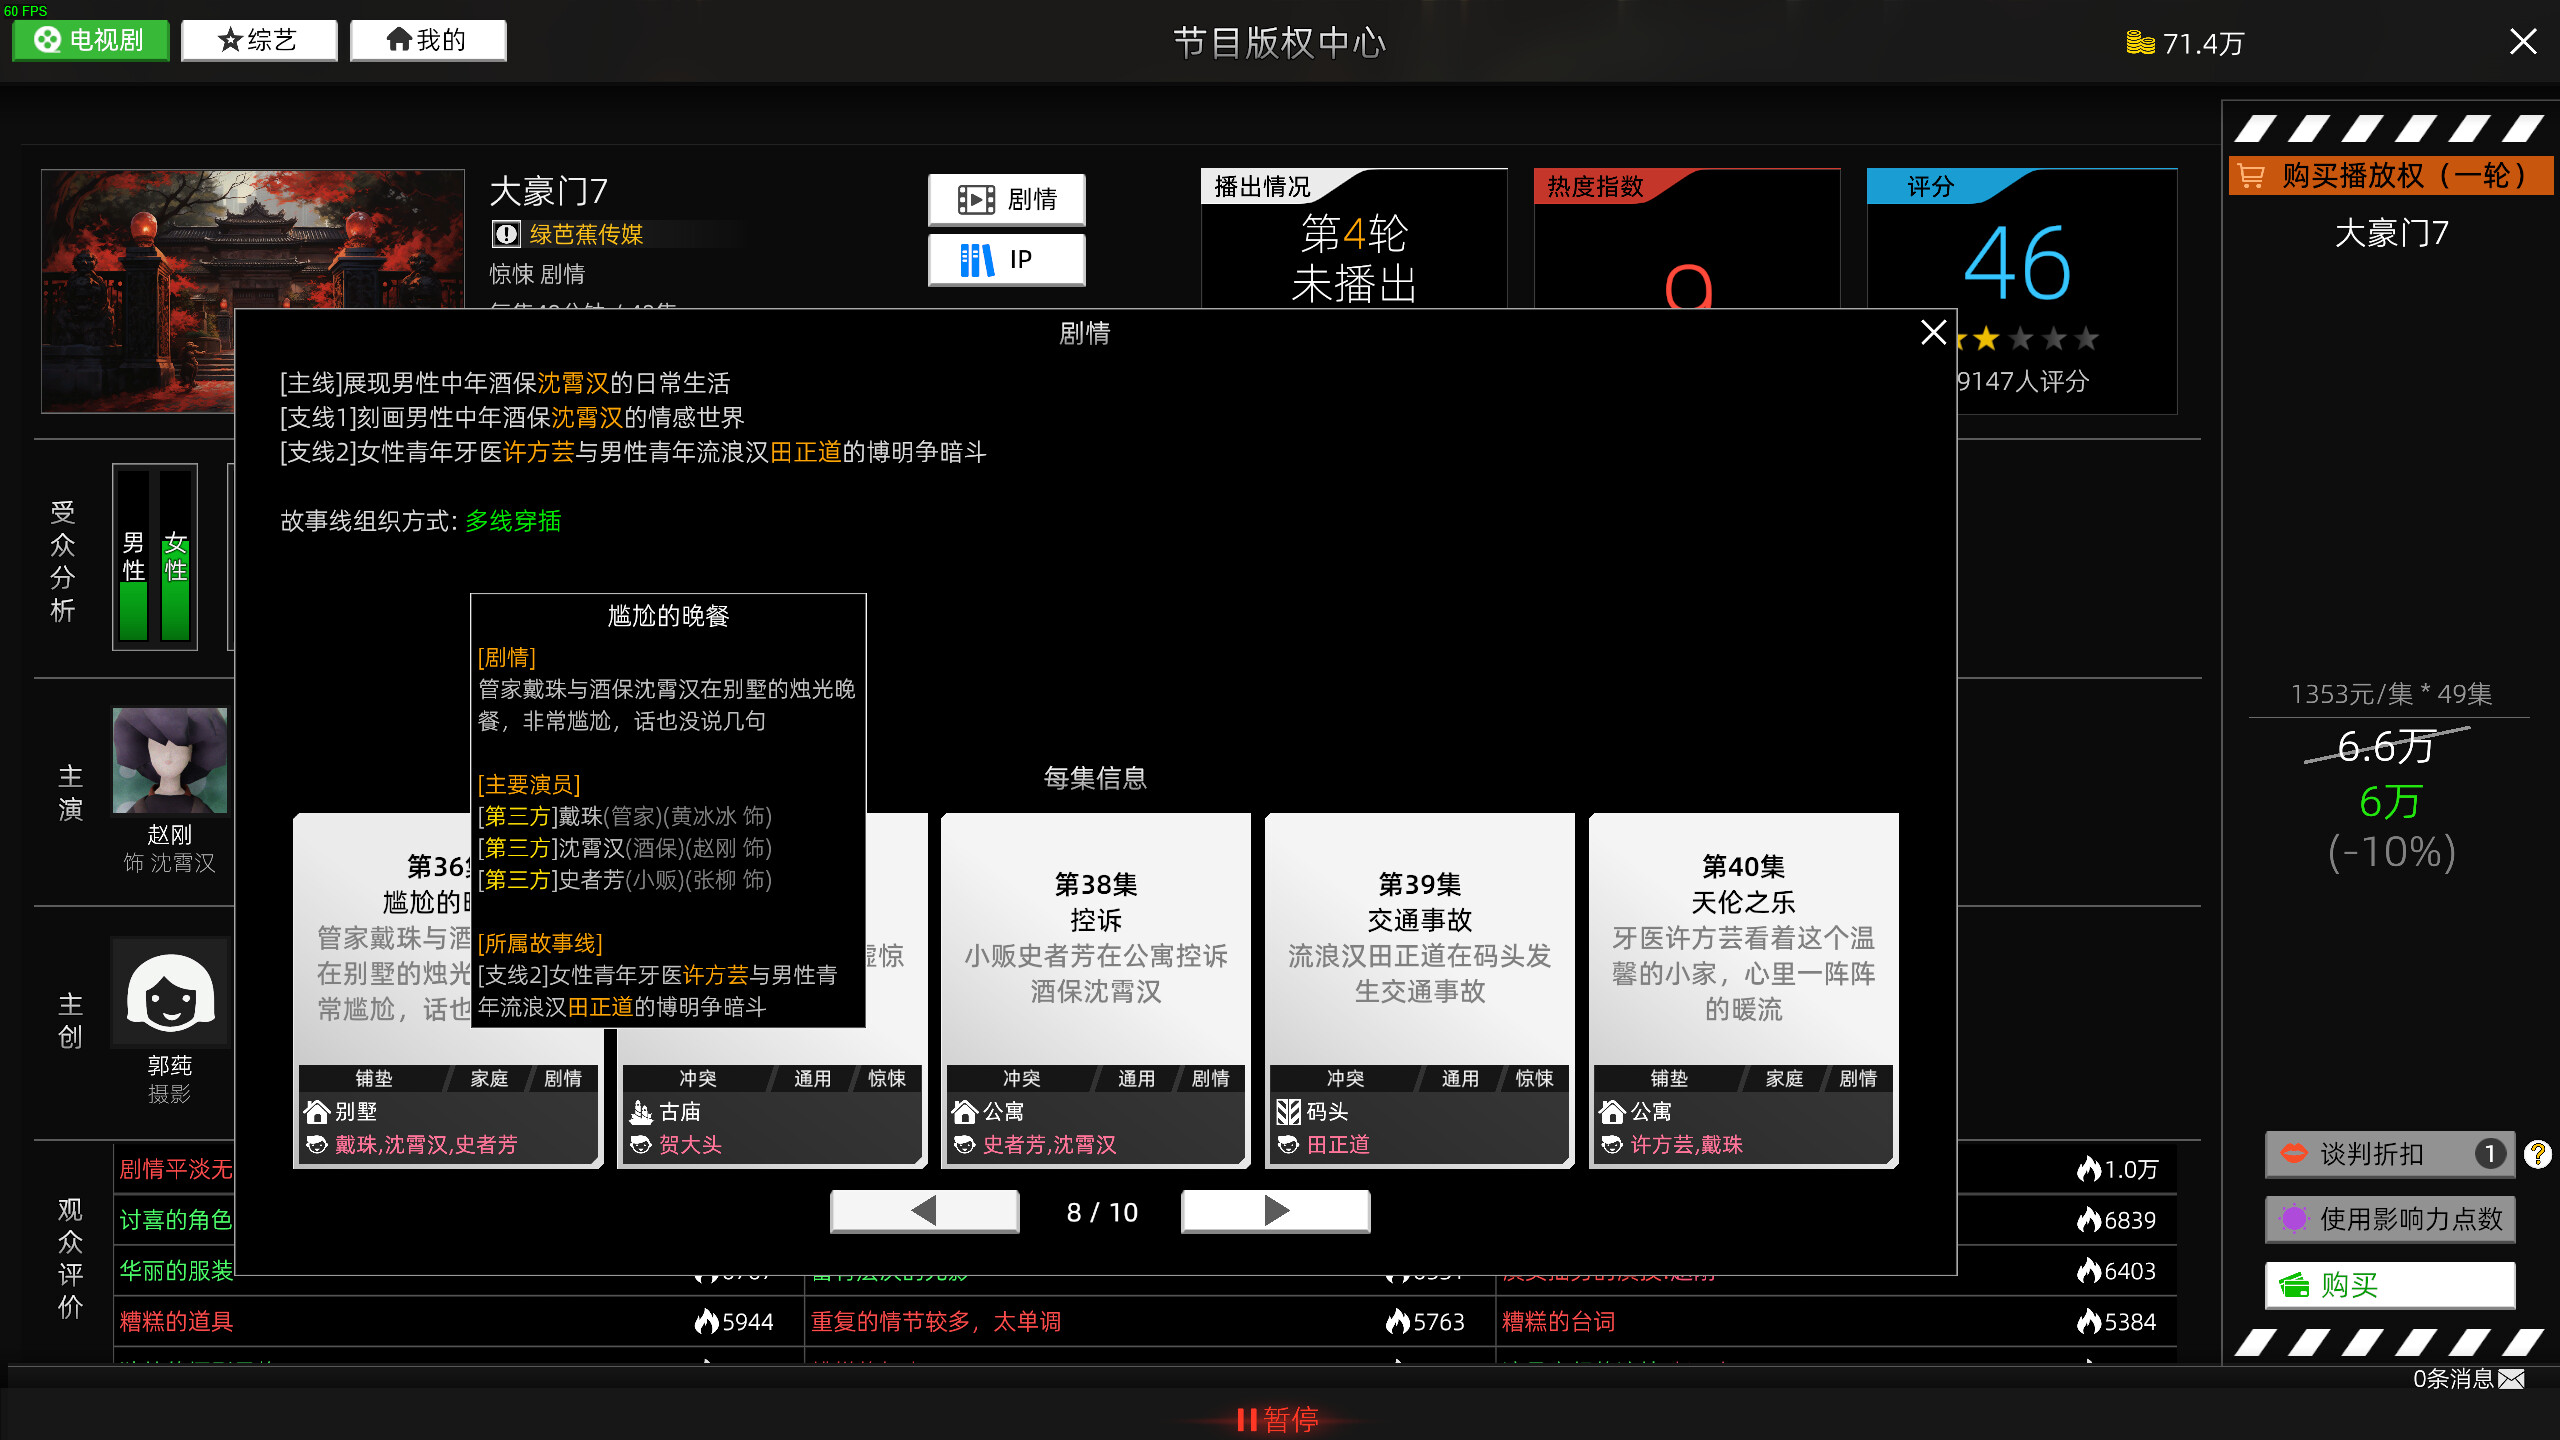Switch to the 综艺 tab

pos(259,40)
